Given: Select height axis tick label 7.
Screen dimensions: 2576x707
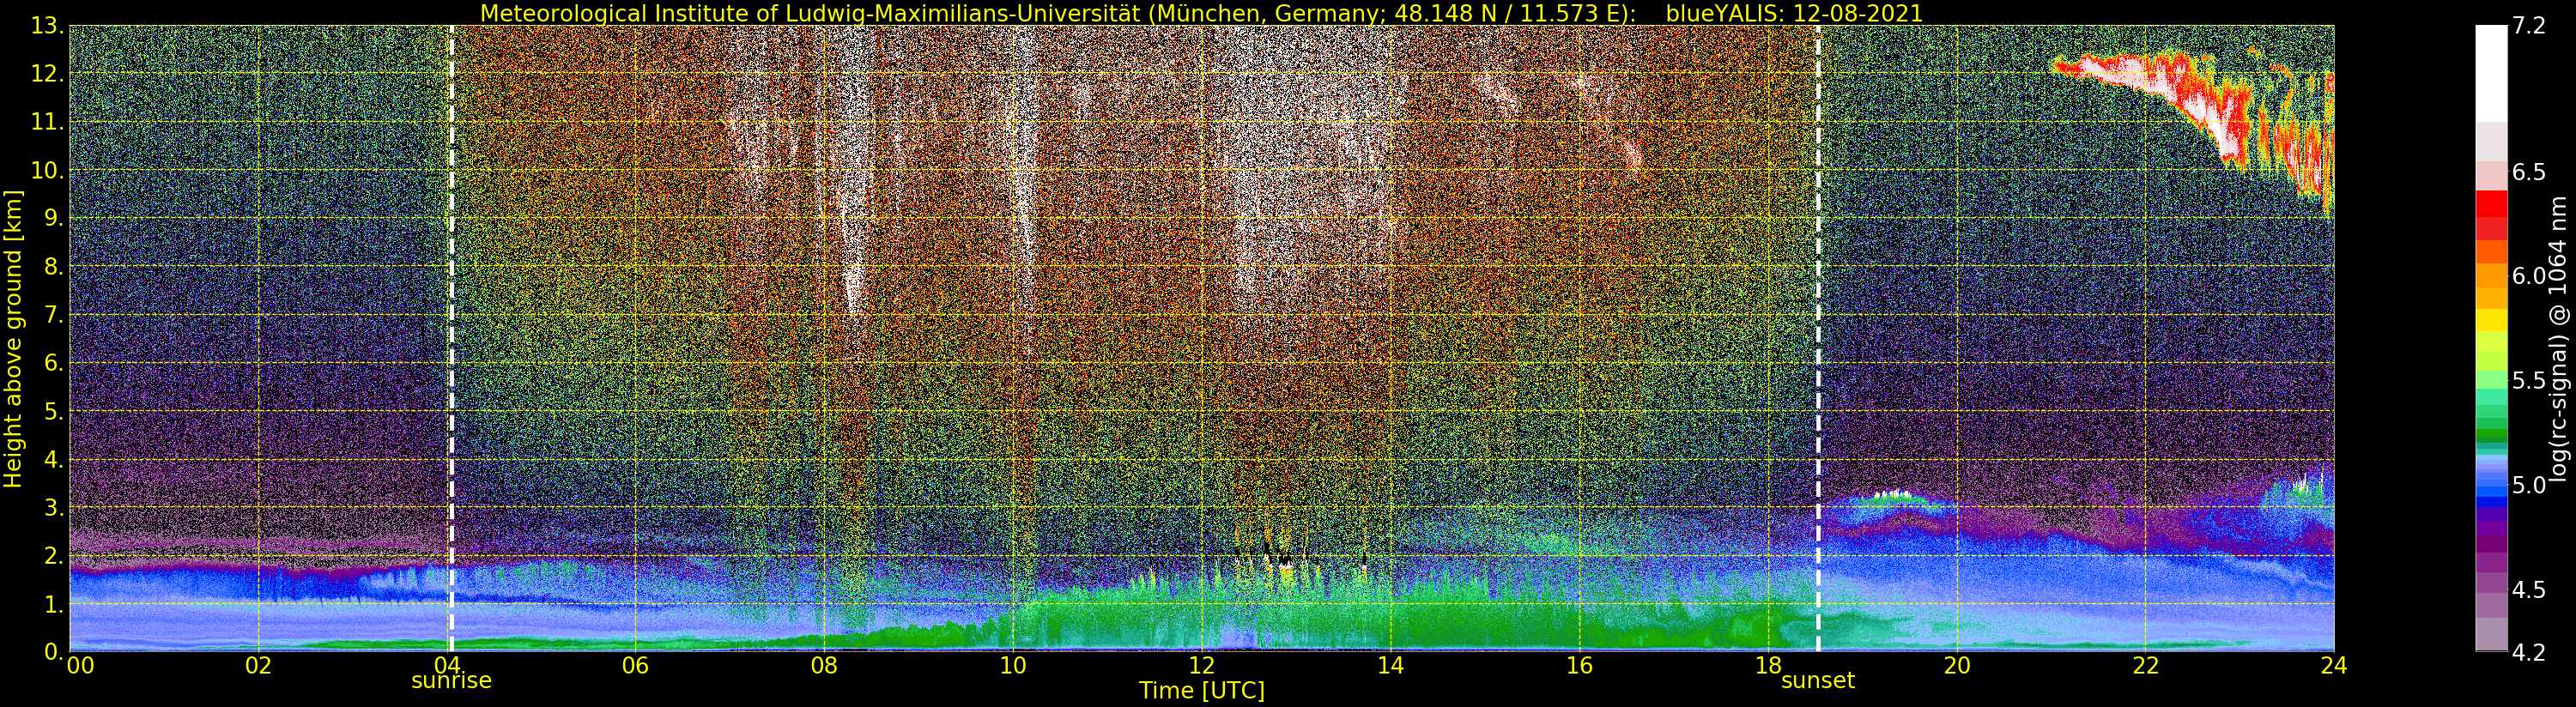Looking at the screenshot, I should 53,315.
